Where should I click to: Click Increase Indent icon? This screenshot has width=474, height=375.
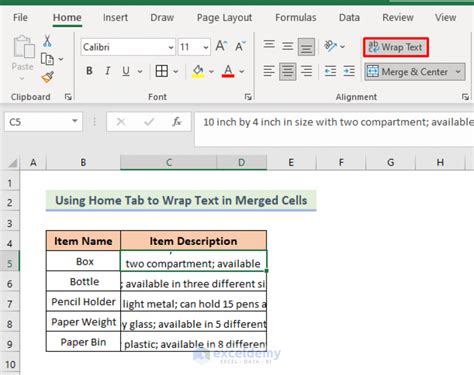pyautogui.click(x=349, y=71)
